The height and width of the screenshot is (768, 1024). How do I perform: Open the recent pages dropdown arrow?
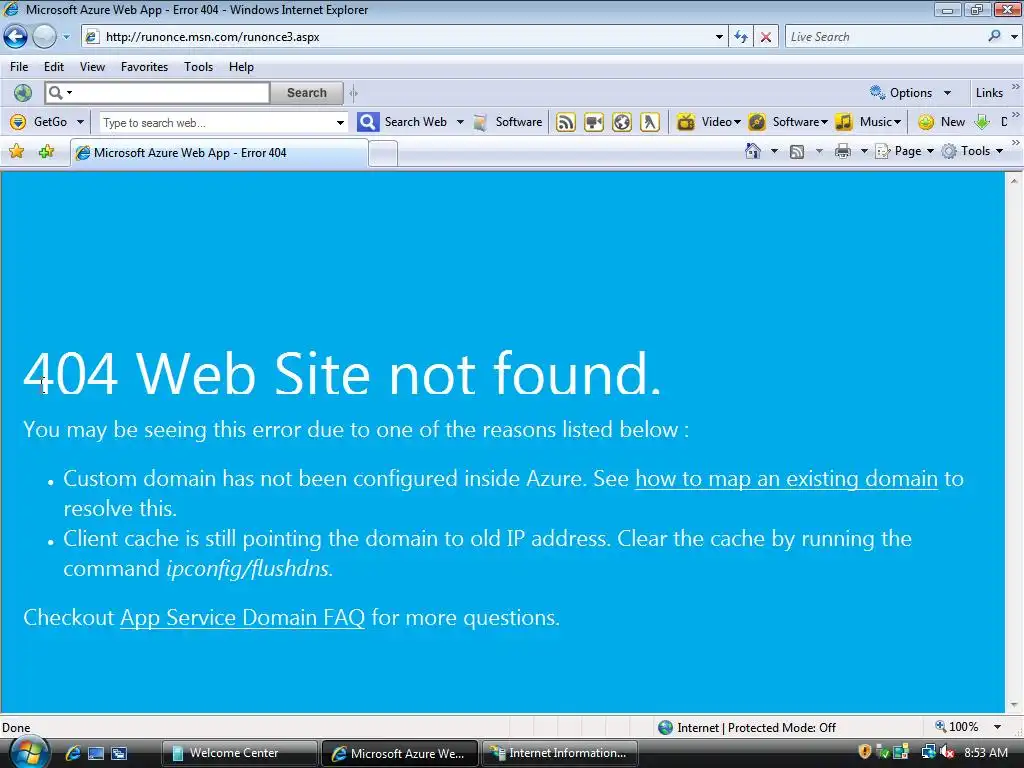(x=66, y=37)
